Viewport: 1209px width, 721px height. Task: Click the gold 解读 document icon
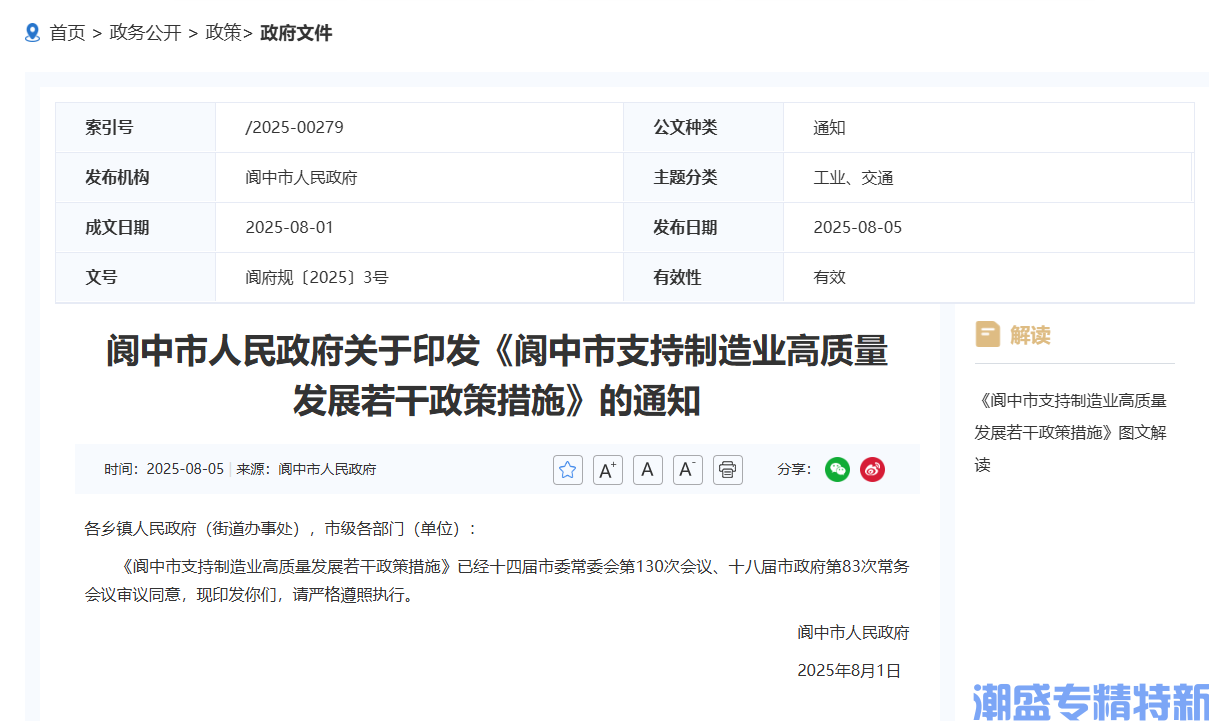pos(986,334)
